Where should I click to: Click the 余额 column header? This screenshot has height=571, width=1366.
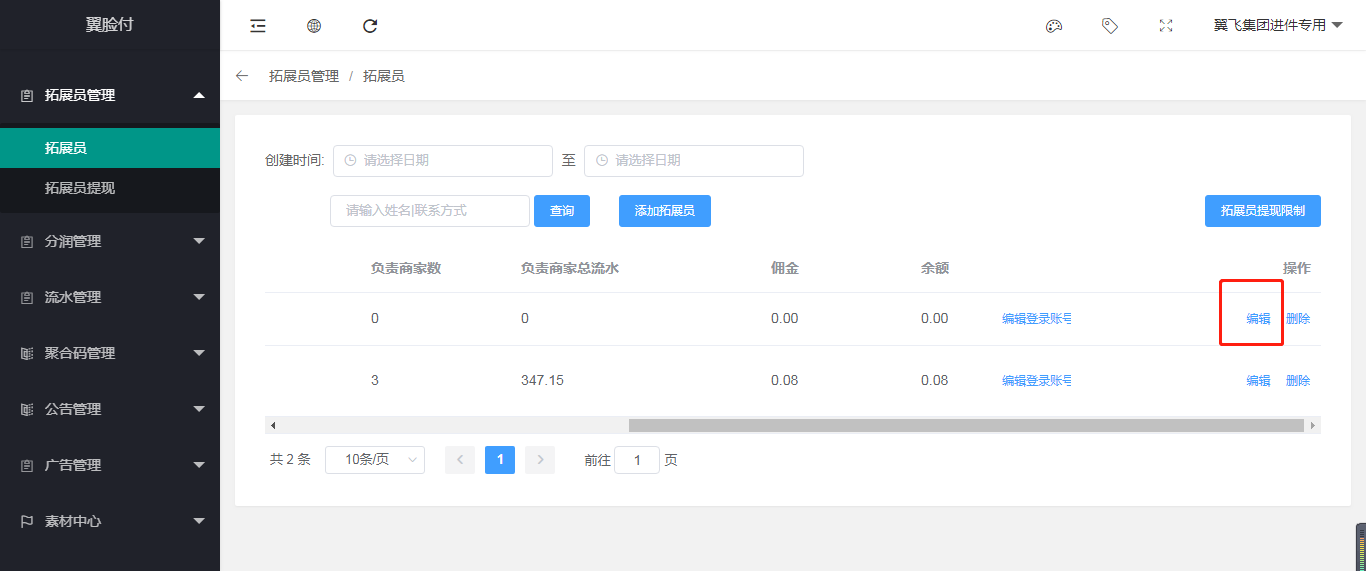[935, 268]
